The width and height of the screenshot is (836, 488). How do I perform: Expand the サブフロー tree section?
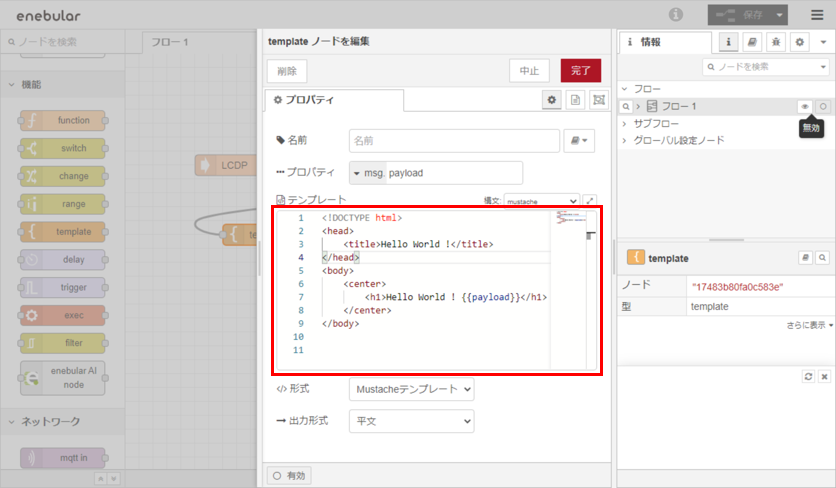pos(624,124)
